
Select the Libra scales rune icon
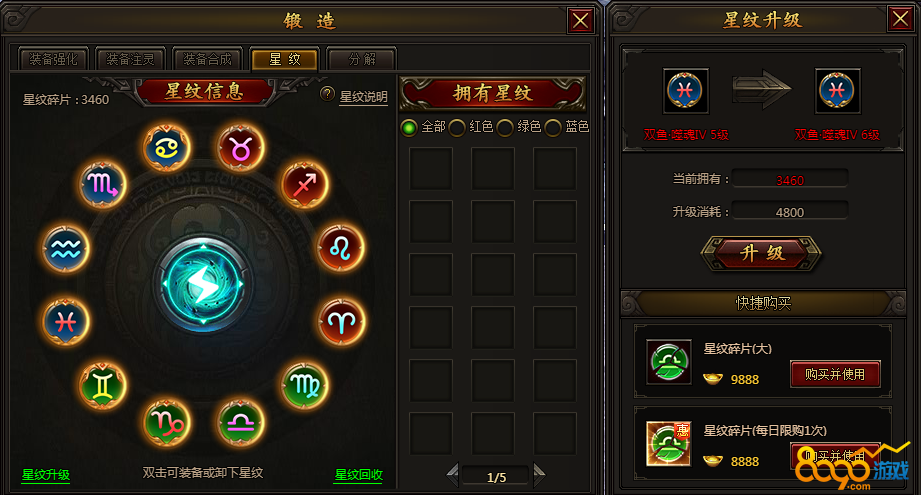coord(241,423)
